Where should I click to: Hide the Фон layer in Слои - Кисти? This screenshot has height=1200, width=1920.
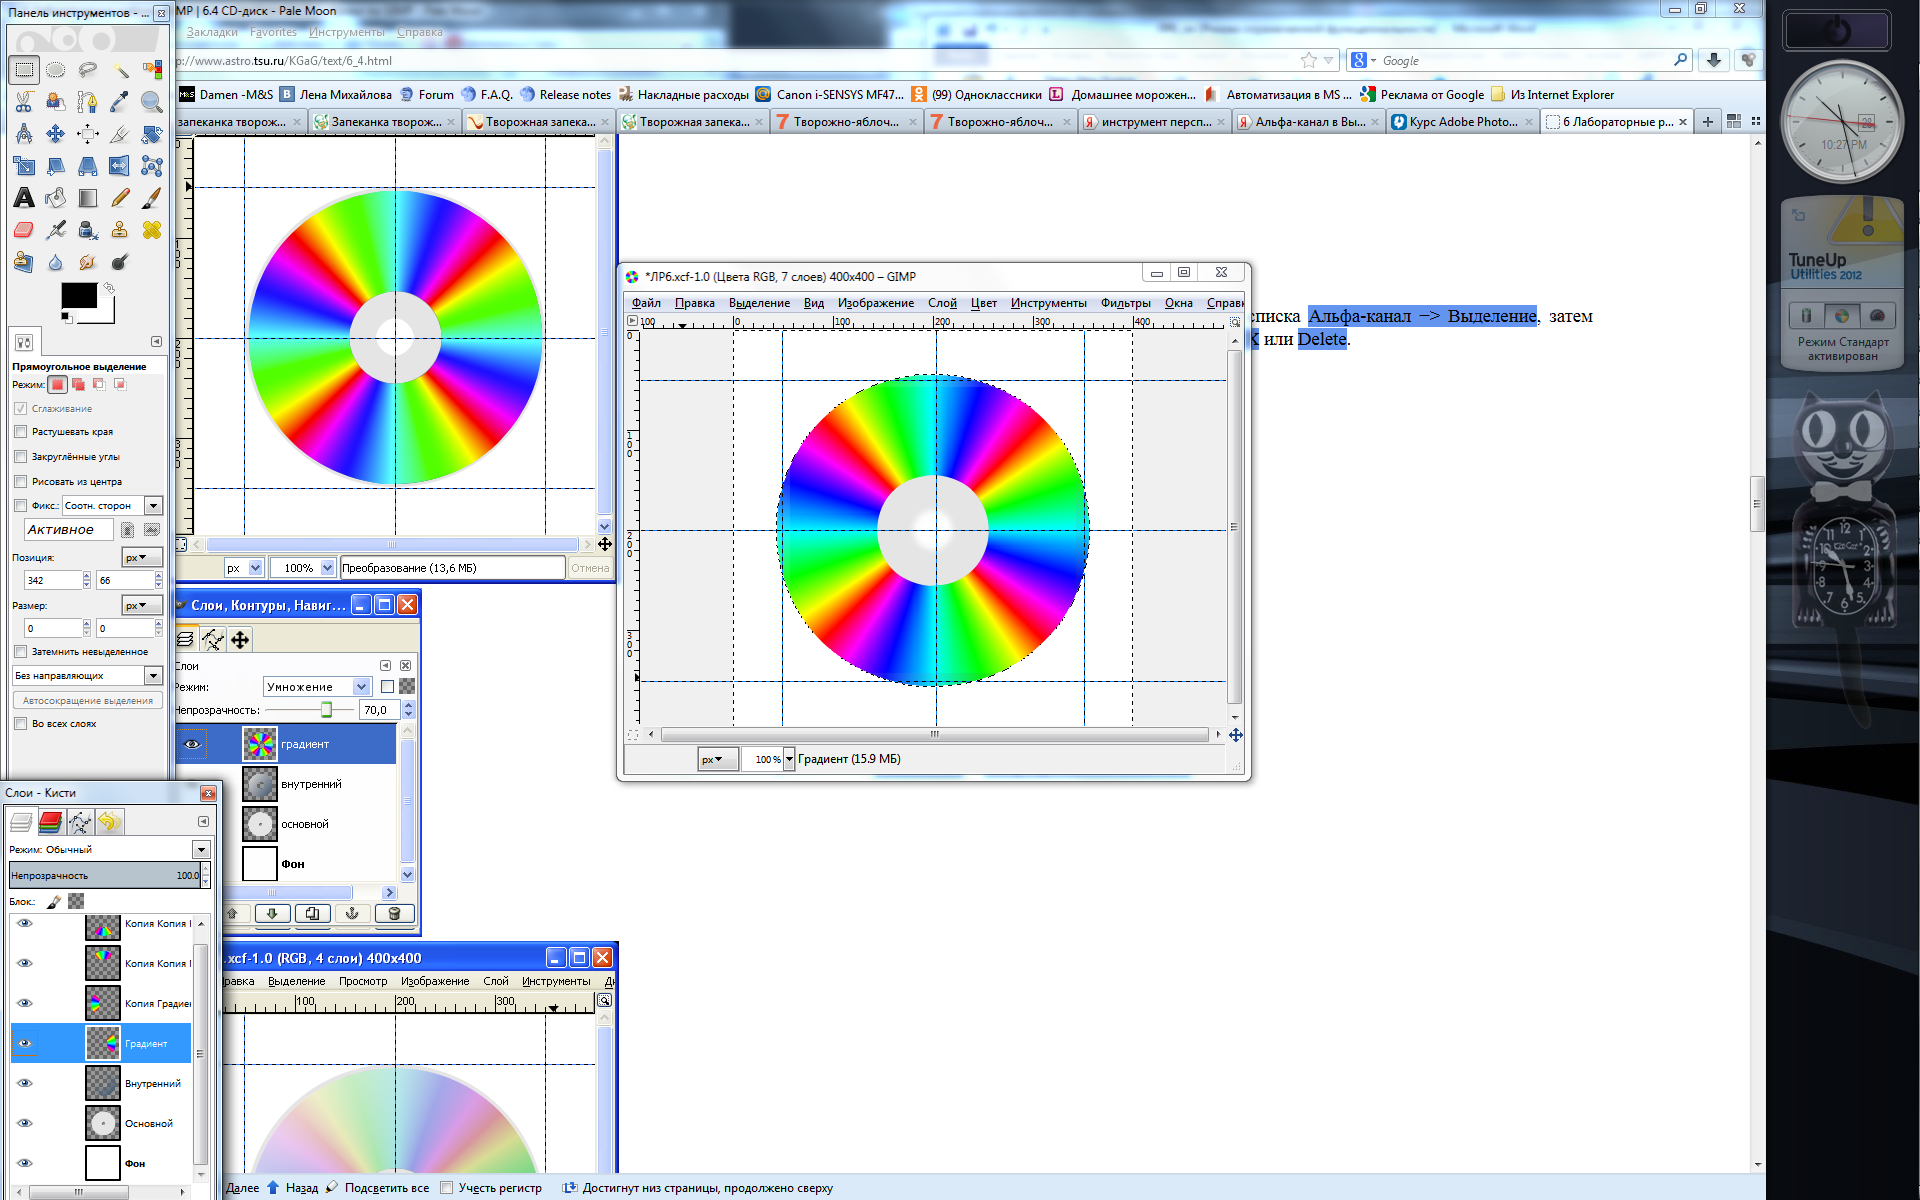(25, 1163)
